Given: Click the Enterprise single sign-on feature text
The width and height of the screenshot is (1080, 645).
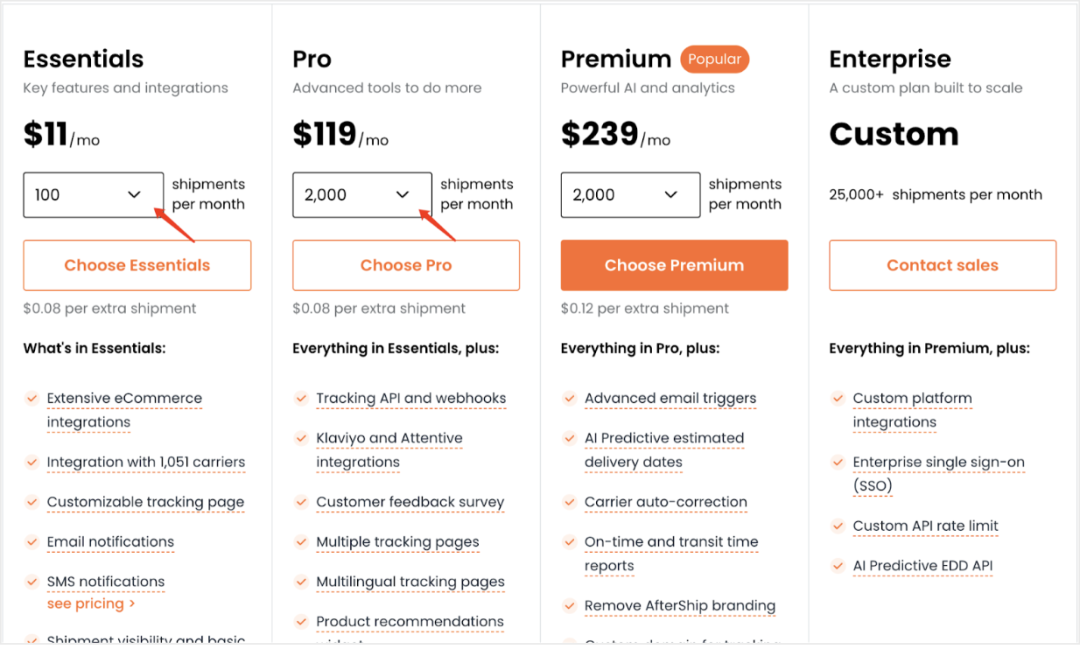Looking at the screenshot, I should (x=939, y=474).
